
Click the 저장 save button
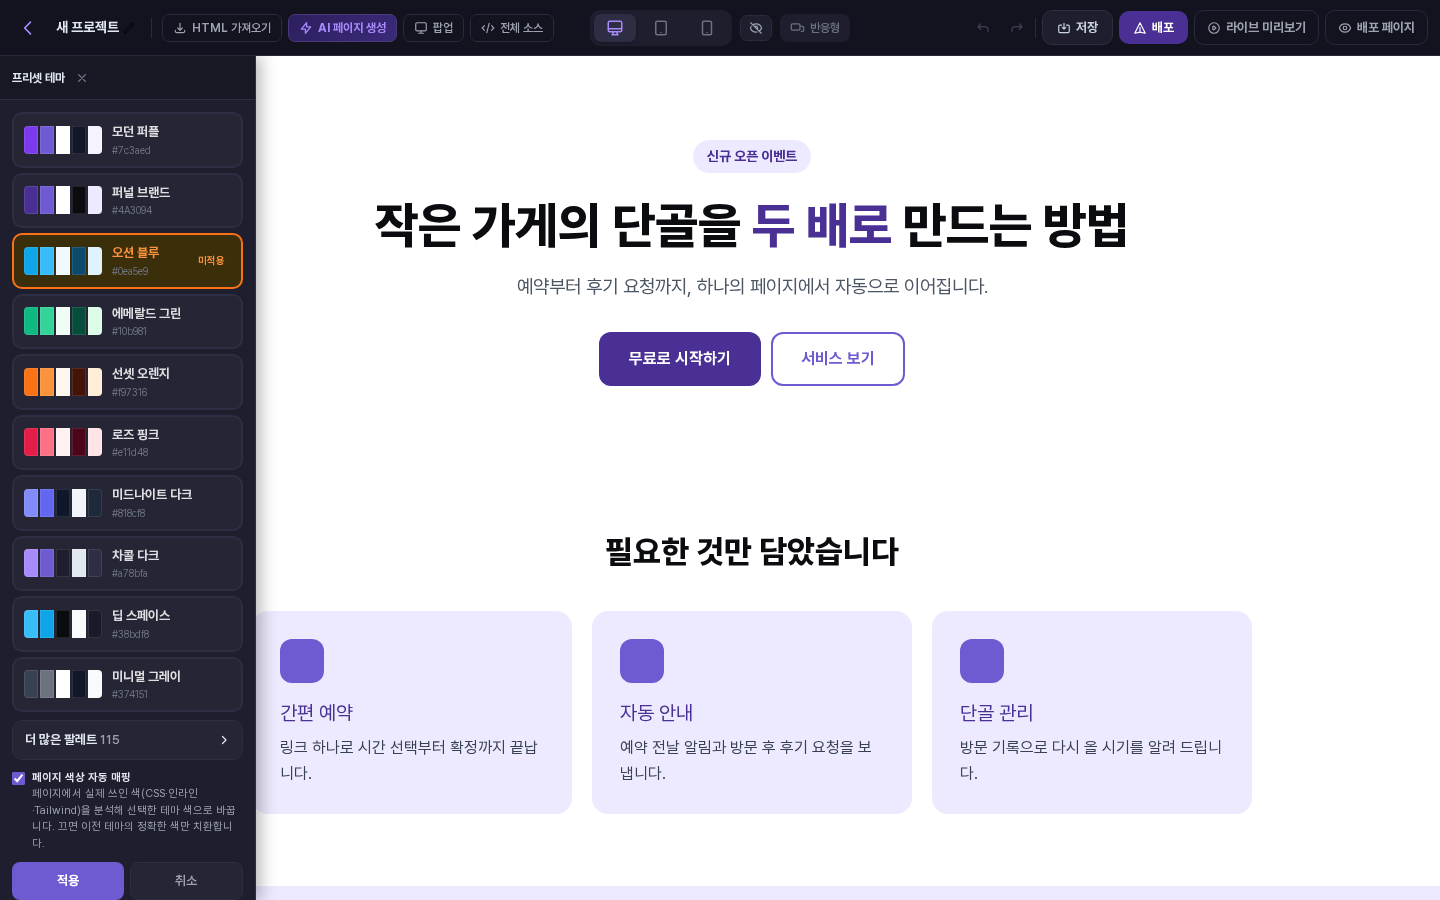tap(1077, 28)
